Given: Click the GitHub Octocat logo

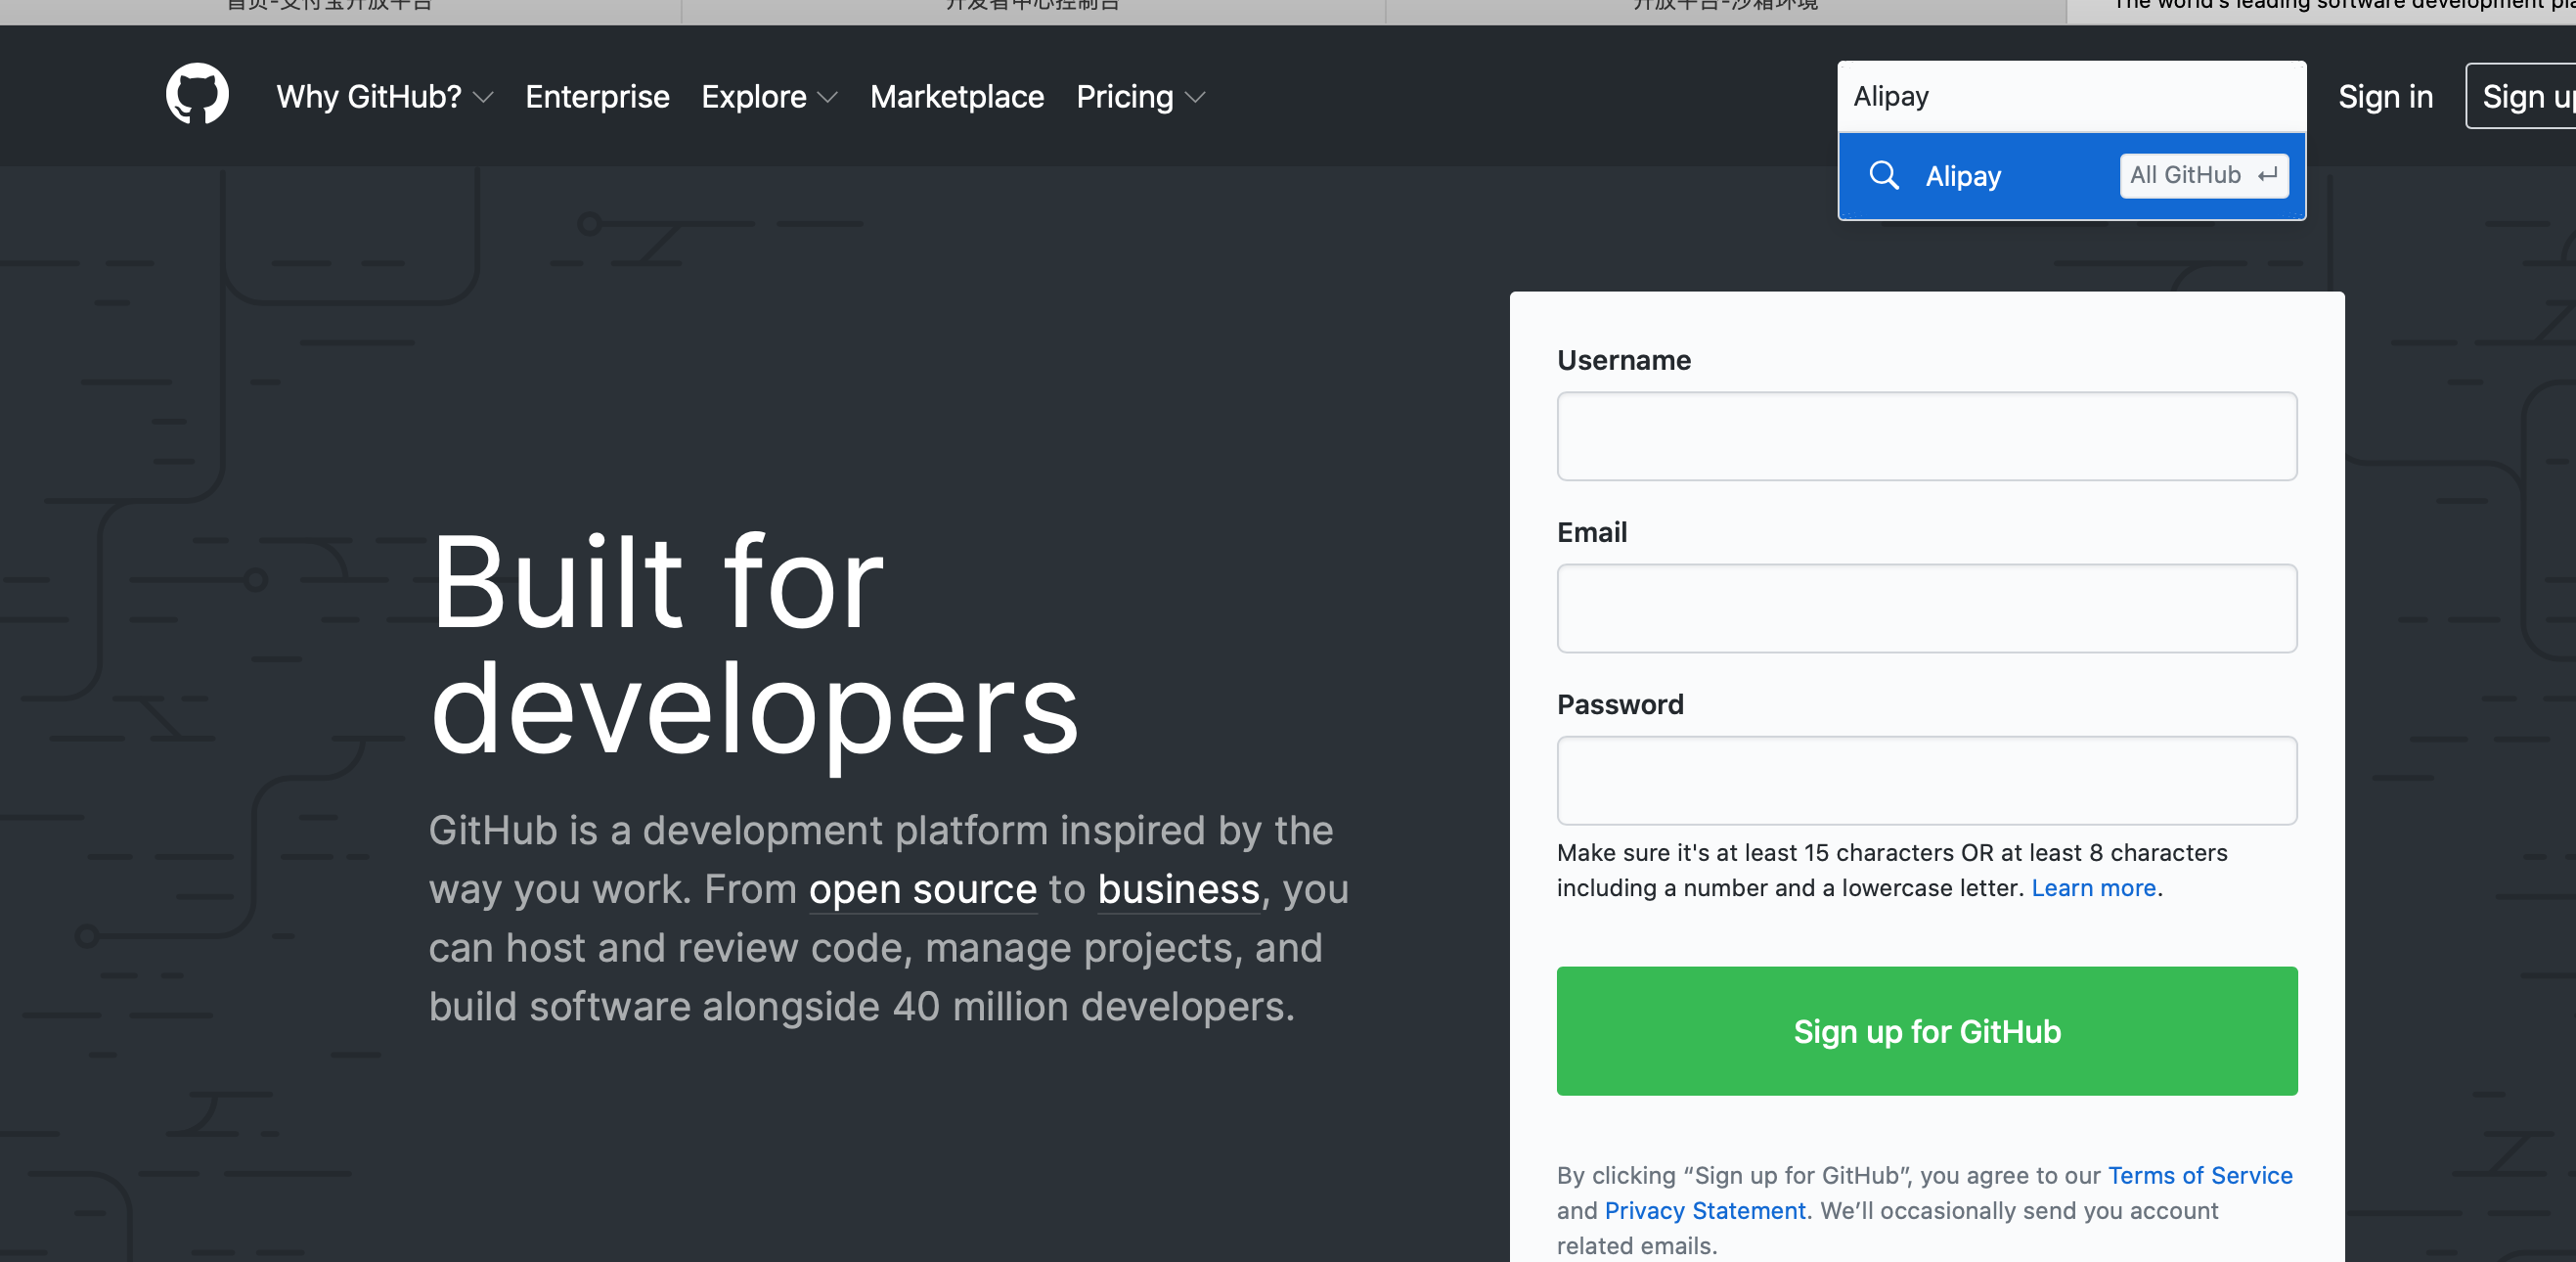Looking at the screenshot, I should (197, 95).
